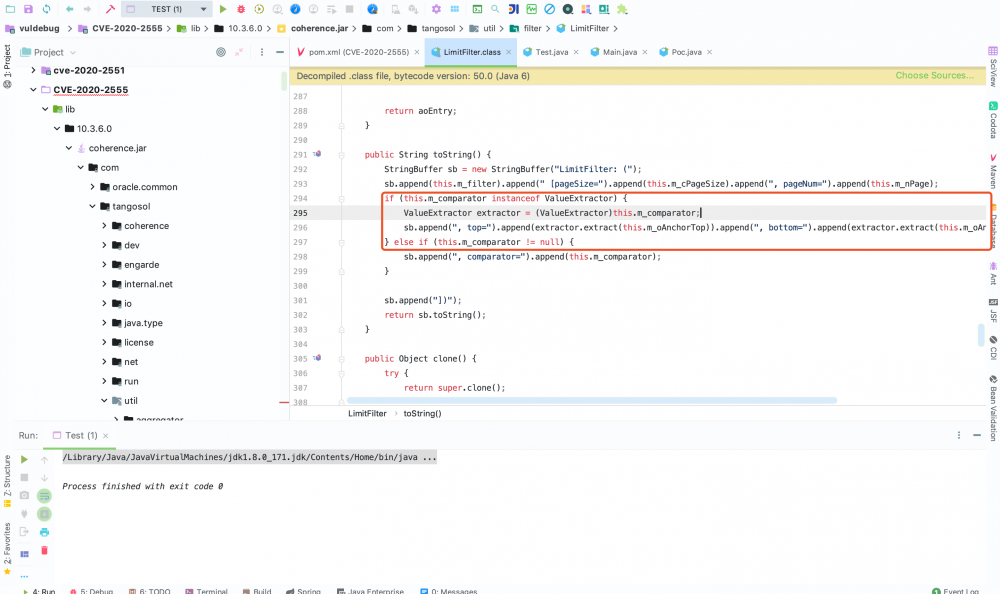Start debugging with the bug icon

(x=243, y=9)
